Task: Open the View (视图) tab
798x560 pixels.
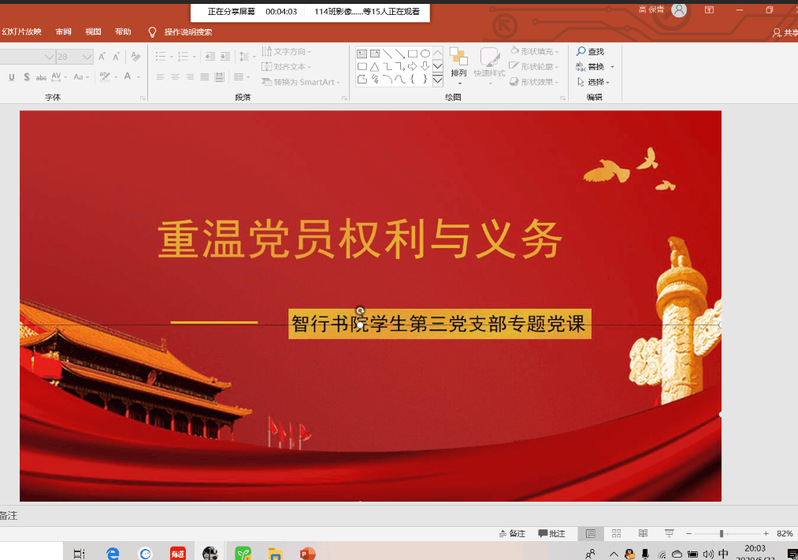Action: [93, 32]
